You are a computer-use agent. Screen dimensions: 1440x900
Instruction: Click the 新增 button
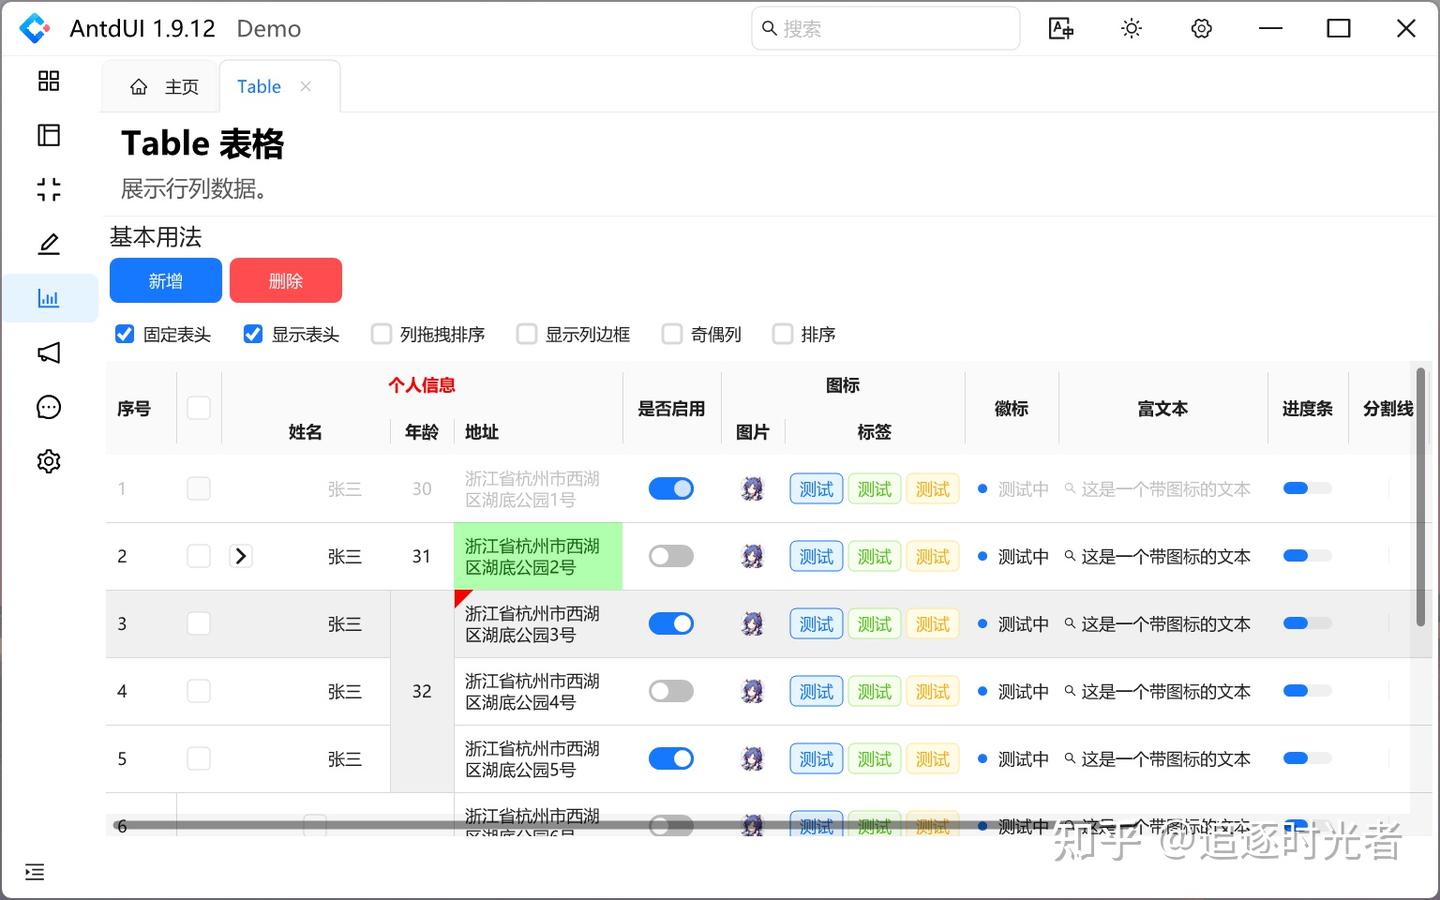point(165,280)
